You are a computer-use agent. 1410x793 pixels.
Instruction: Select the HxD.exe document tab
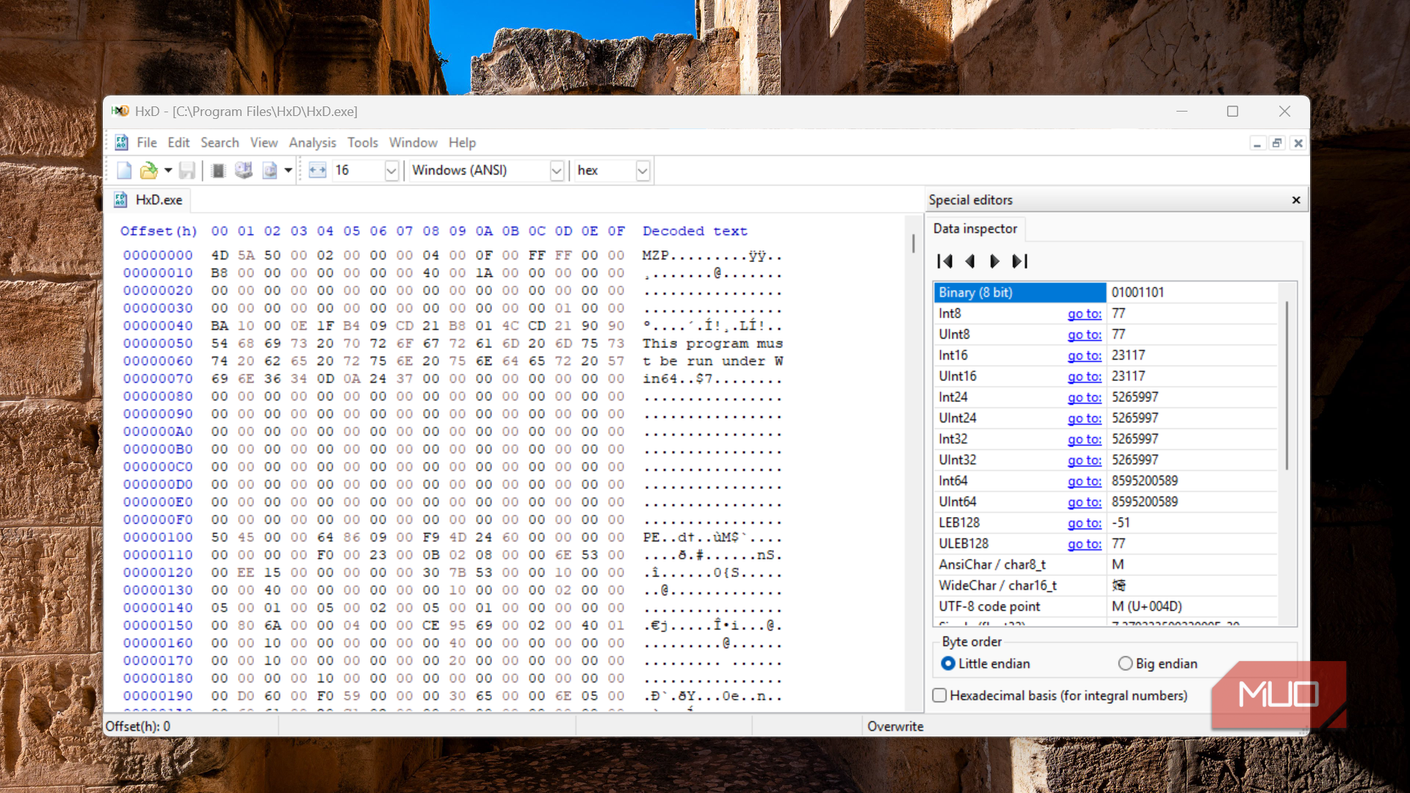click(x=148, y=200)
